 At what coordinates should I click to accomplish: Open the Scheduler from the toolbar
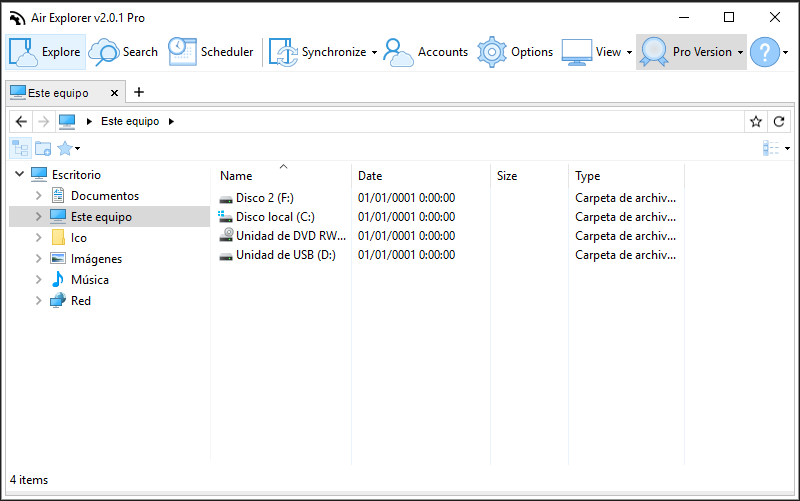click(210, 52)
